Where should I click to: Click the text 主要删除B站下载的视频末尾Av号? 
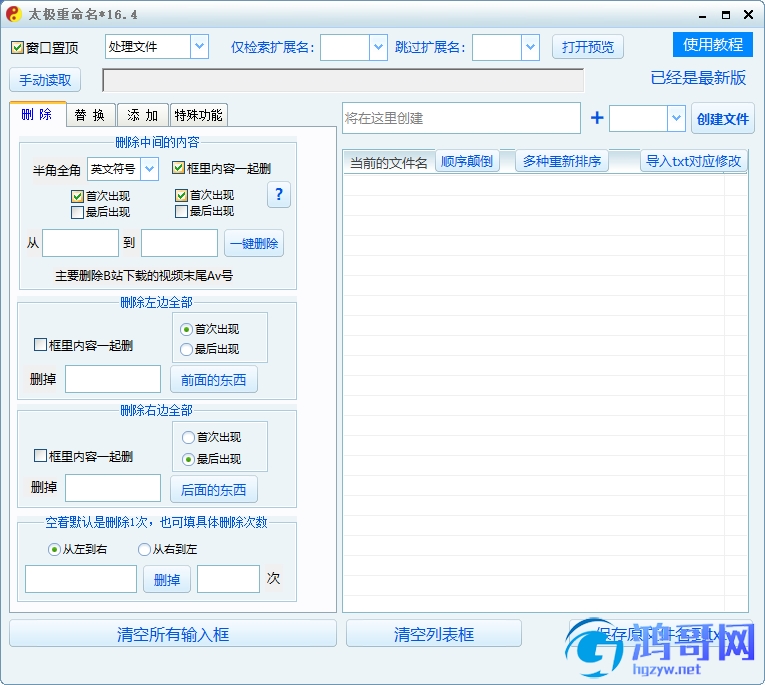(x=144, y=276)
